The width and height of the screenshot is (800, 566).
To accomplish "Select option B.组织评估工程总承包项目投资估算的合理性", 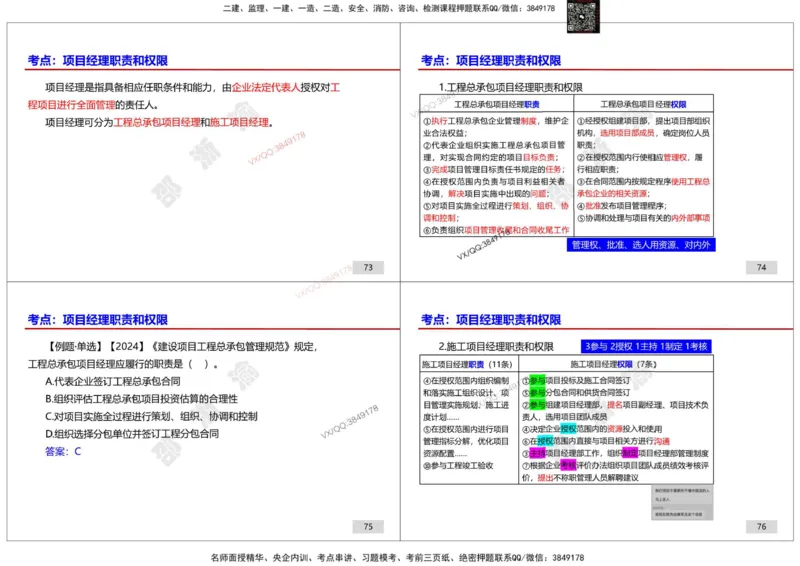I will point(141,399).
